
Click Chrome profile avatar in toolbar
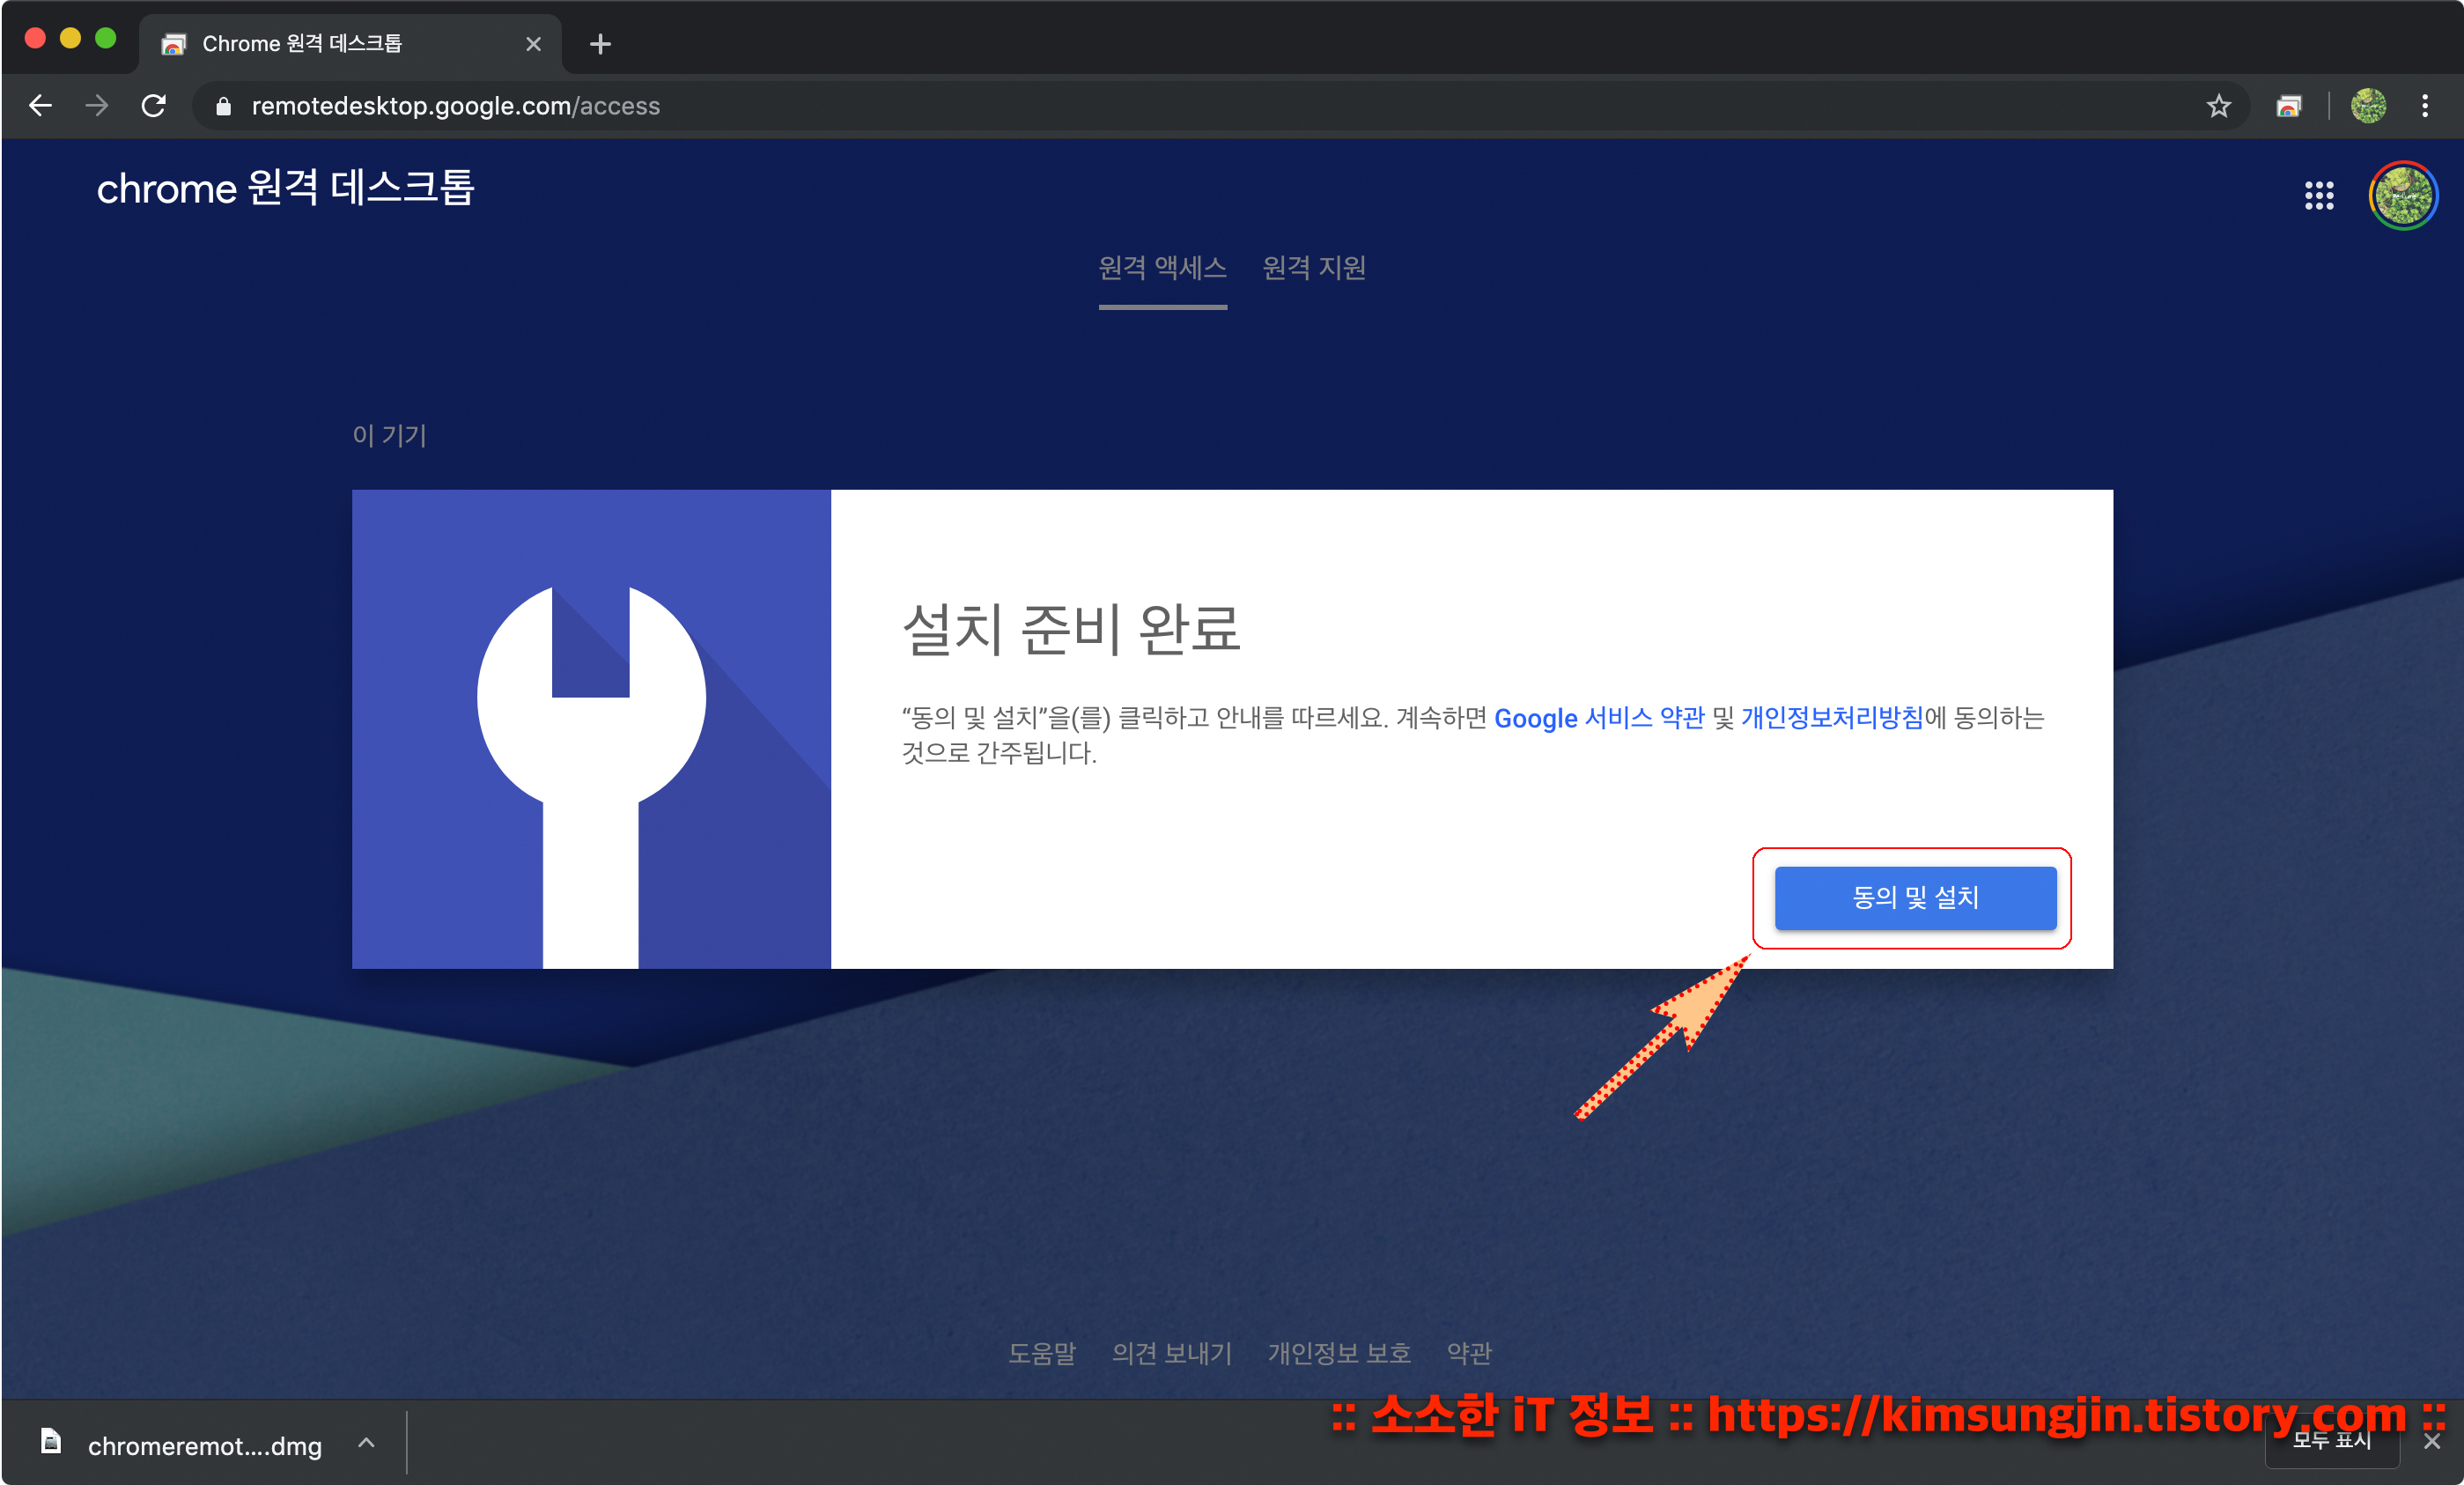click(2367, 106)
